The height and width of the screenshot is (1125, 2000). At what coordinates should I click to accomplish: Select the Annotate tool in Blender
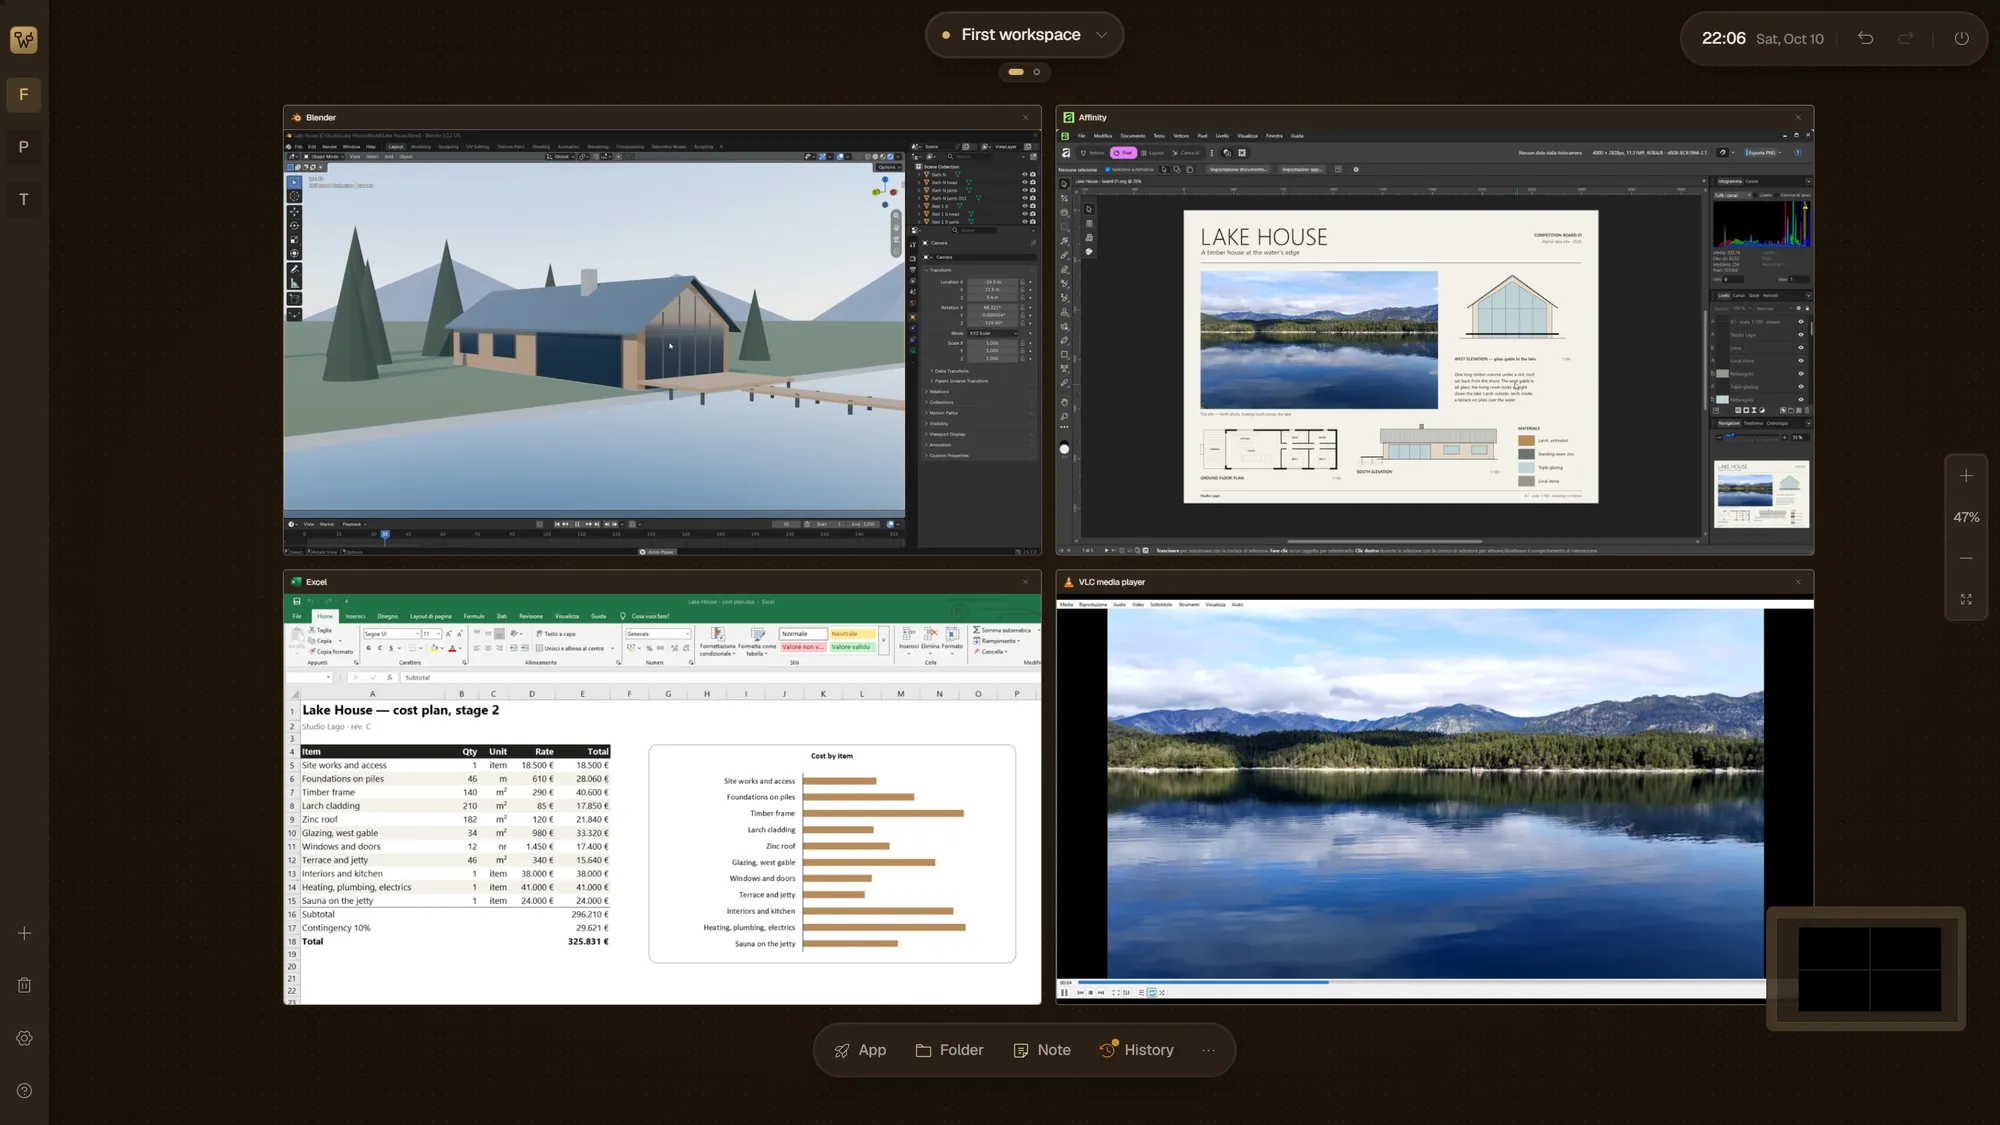pyautogui.click(x=294, y=269)
